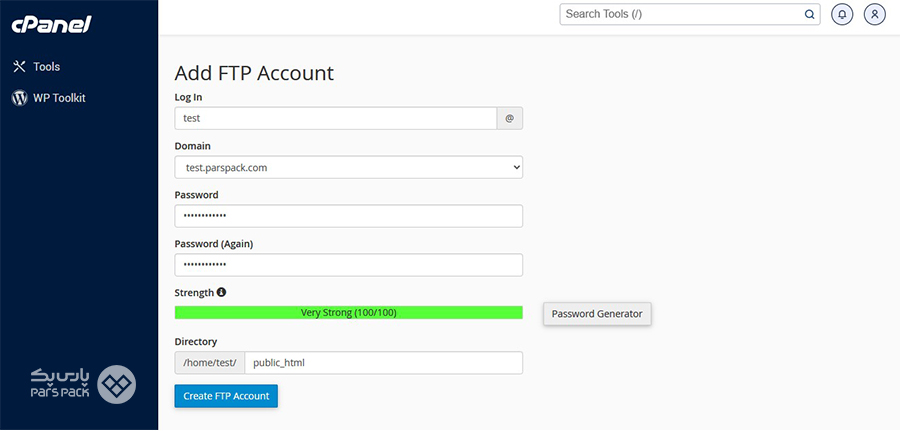Click the WordPress logo icon in sidebar

20,98
